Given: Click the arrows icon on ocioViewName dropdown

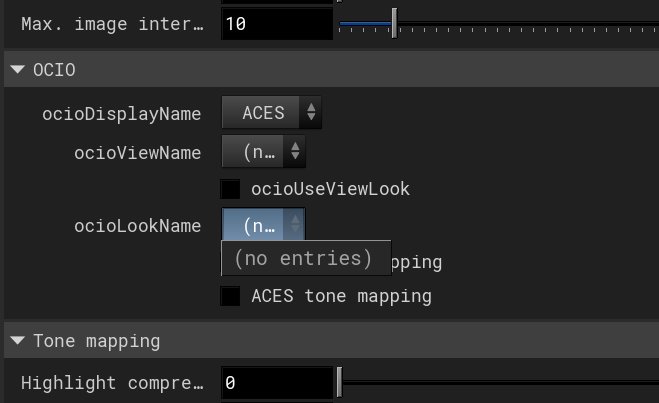Looking at the screenshot, I should pyautogui.click(x=294, y=152).
